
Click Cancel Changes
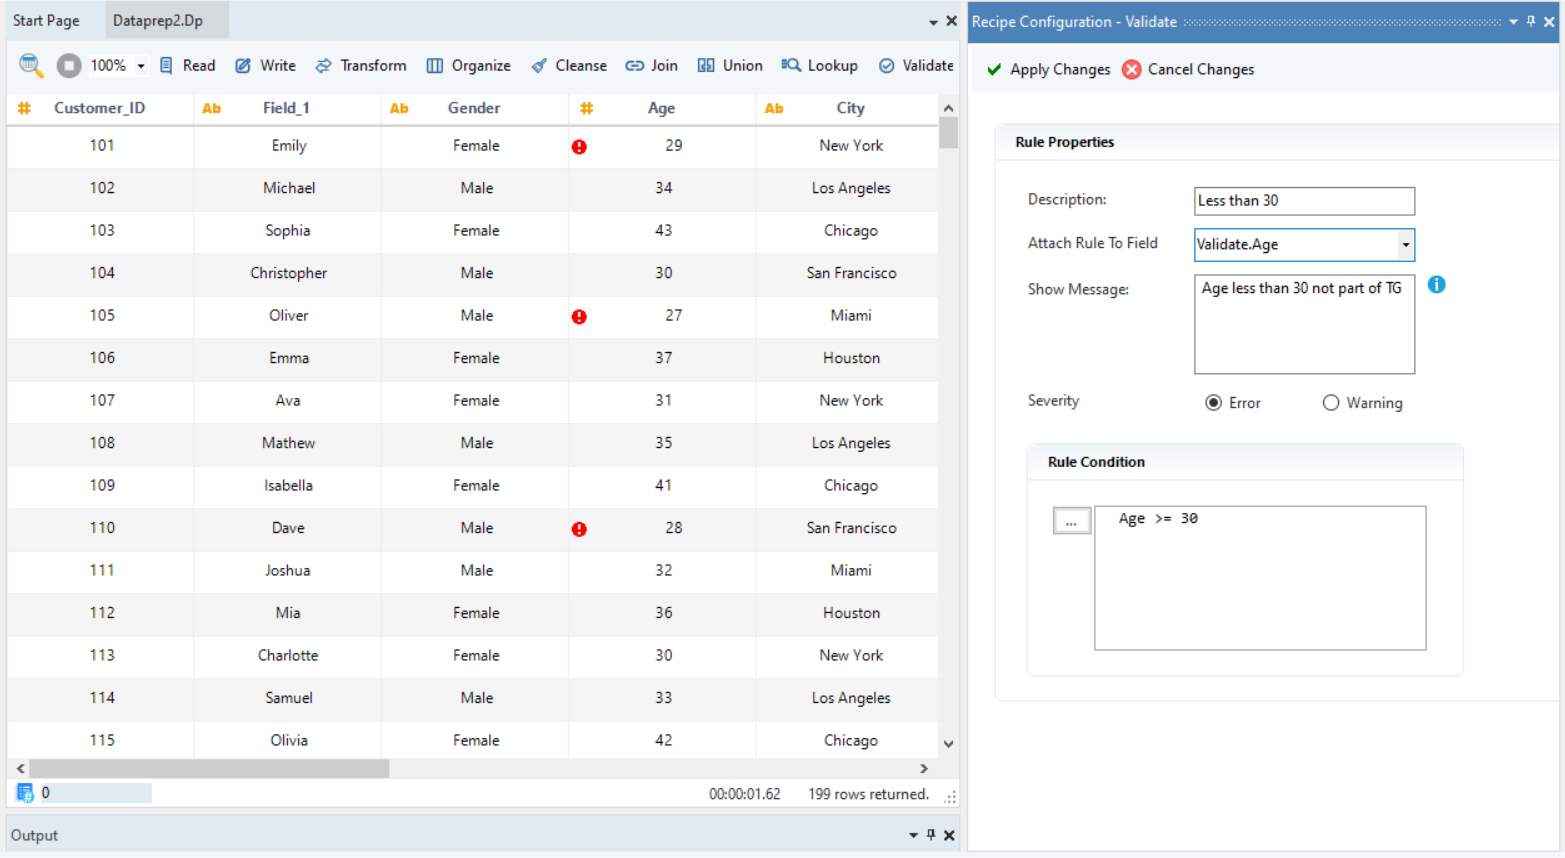[1188, 70]
